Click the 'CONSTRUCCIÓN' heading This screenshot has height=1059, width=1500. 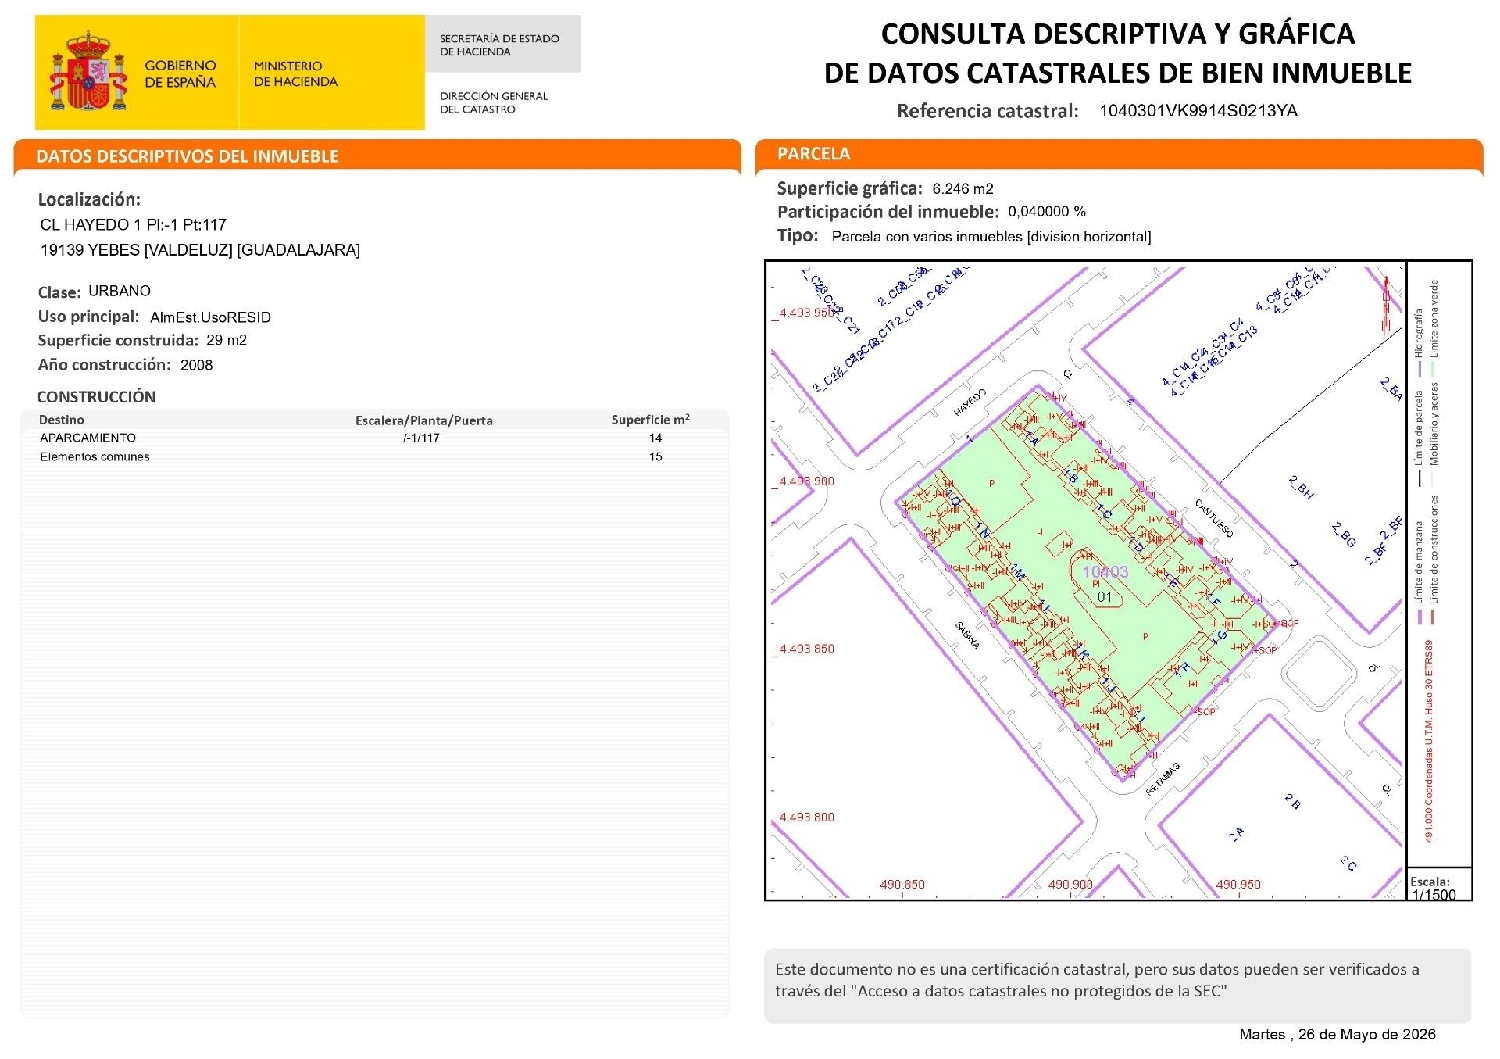click(96, 397)
